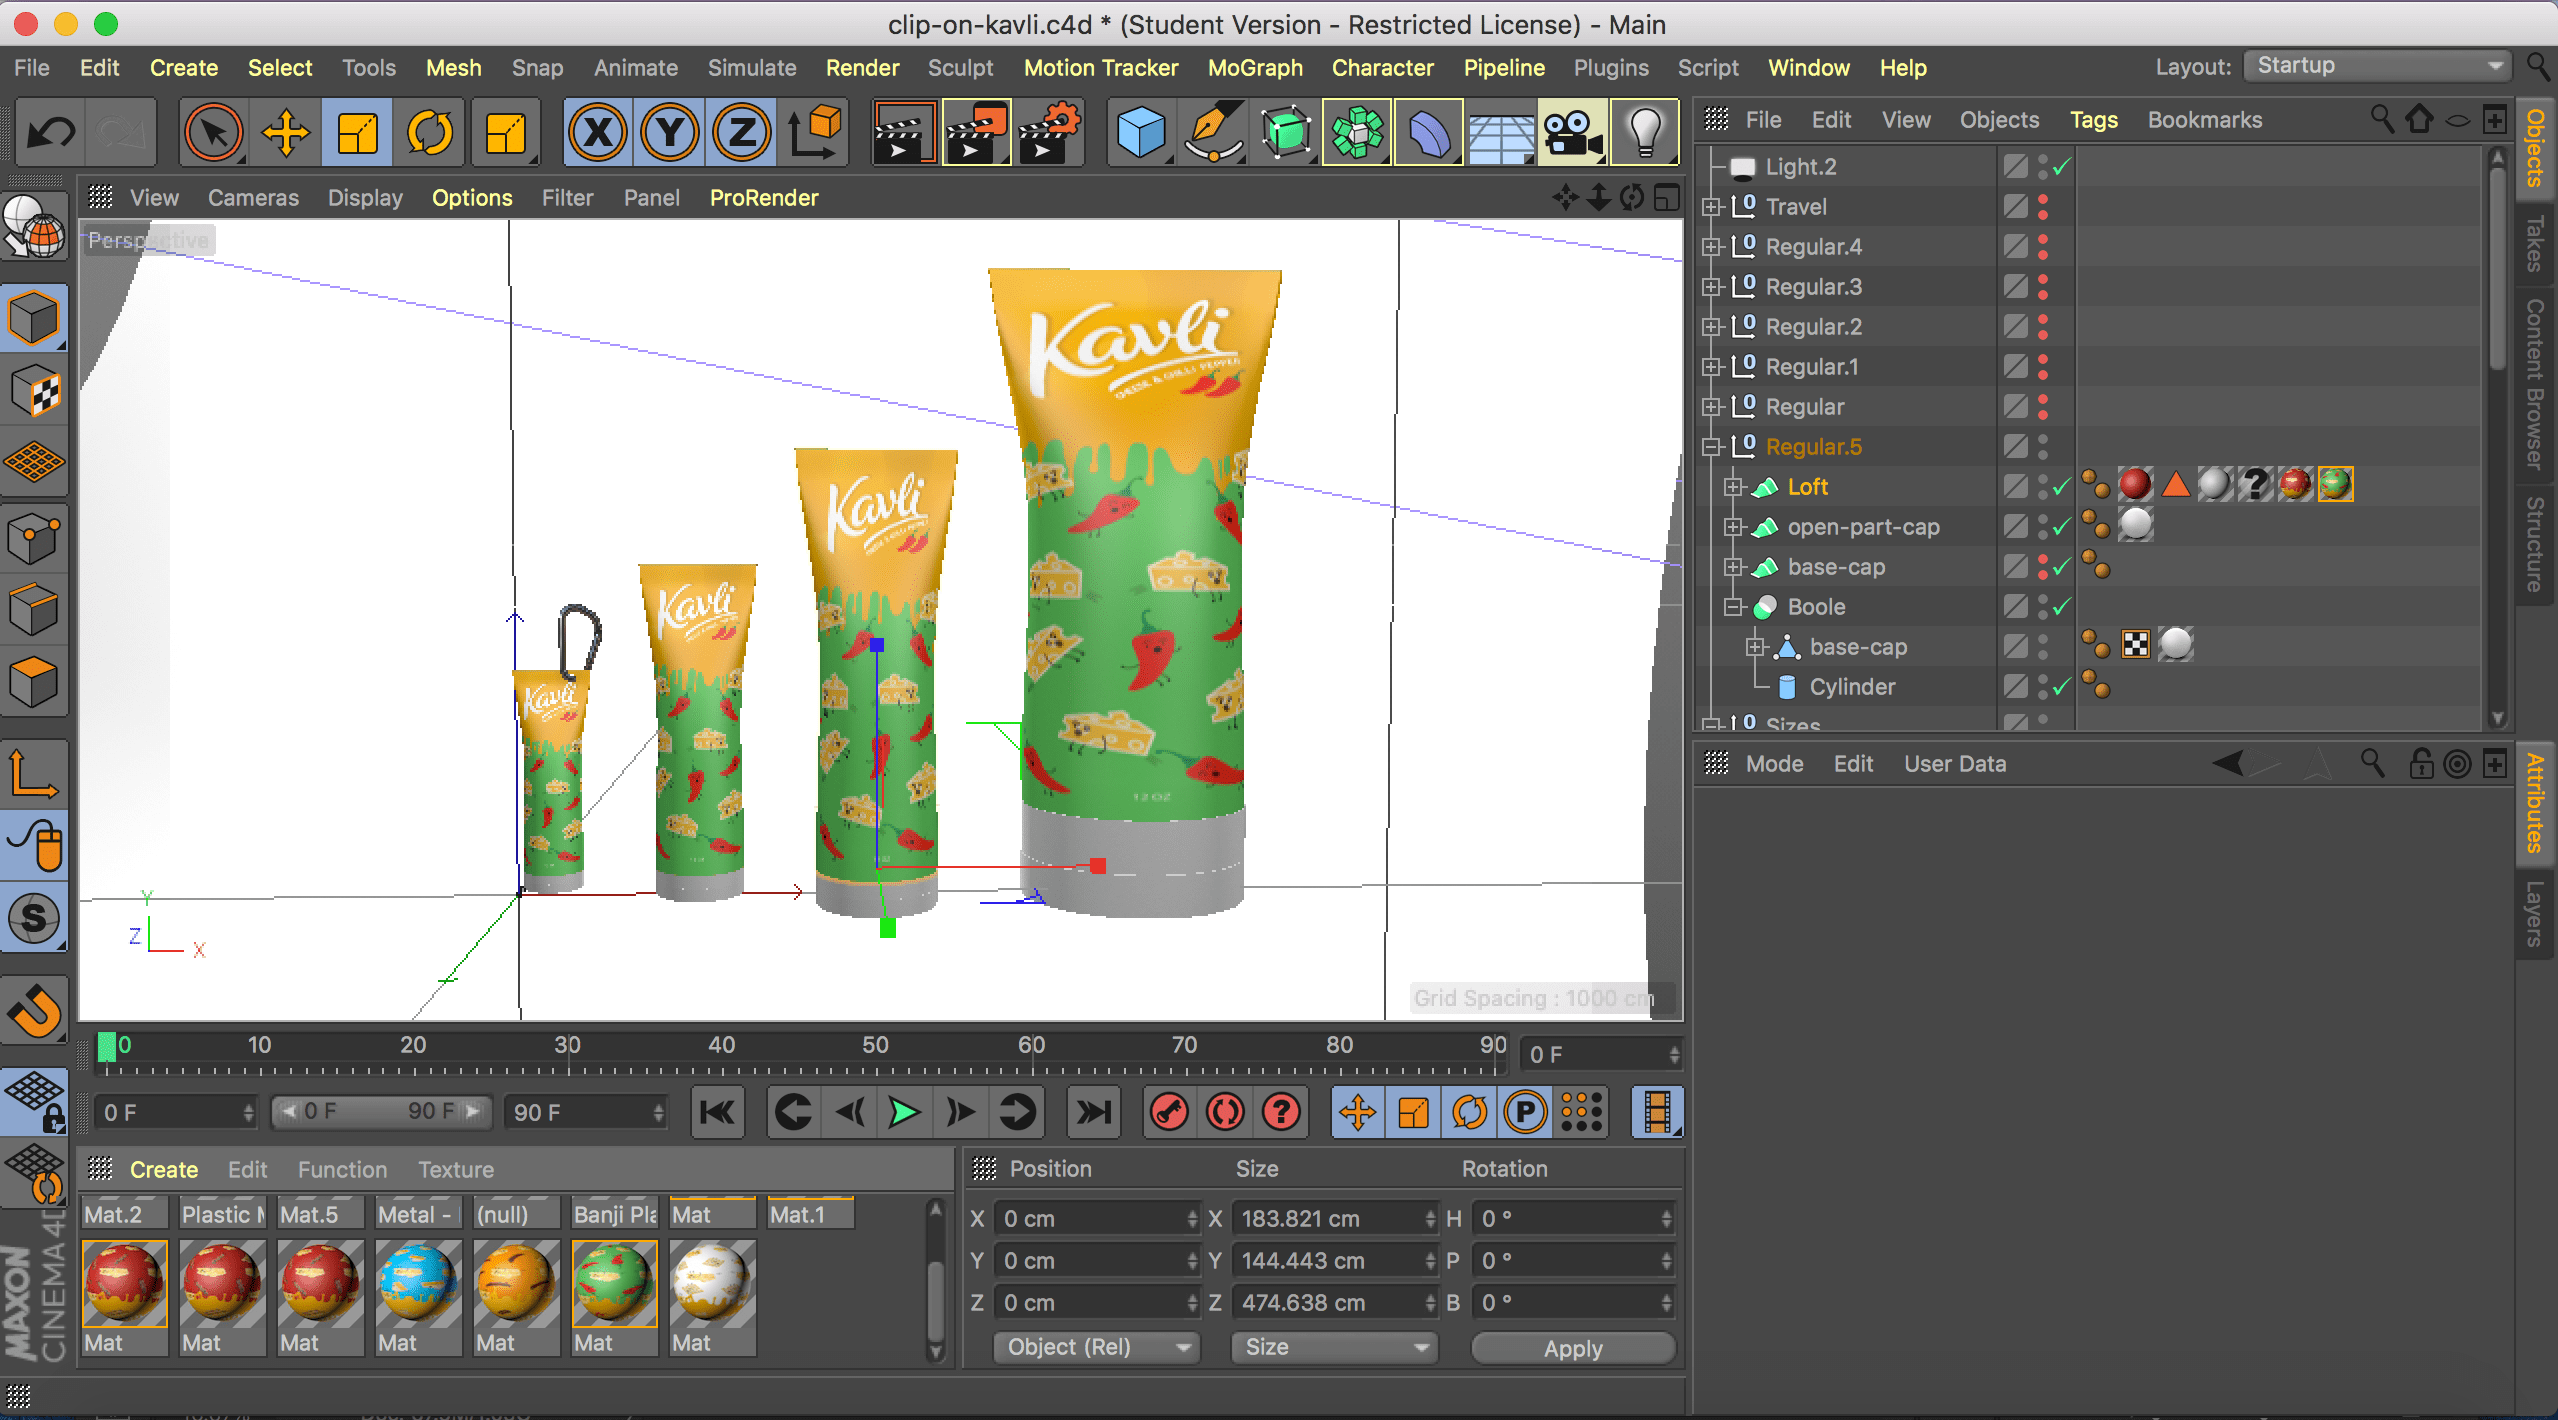The width and height of the screenshot is (2558, 1420).
Task: Open the Layout Startup dropdown
Action: (2379, 66)
